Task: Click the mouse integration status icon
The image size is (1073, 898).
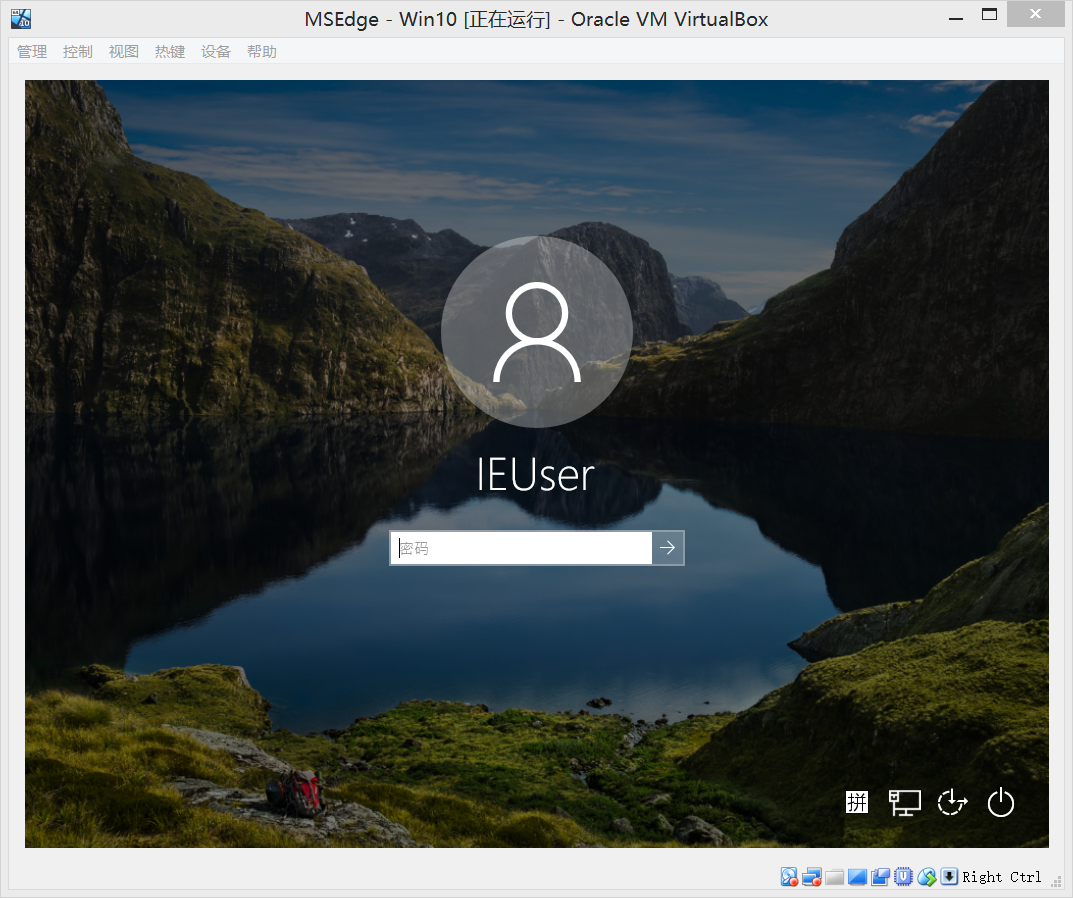Action: [x=927, y=877]
